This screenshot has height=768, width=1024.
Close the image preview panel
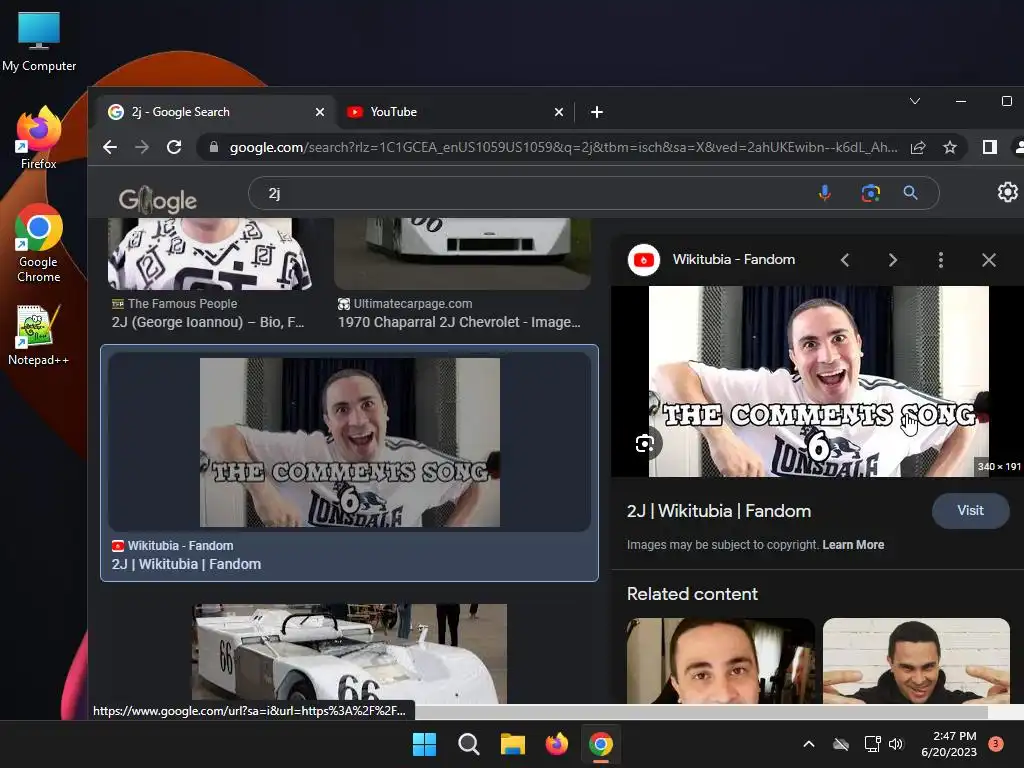(989, 260)
